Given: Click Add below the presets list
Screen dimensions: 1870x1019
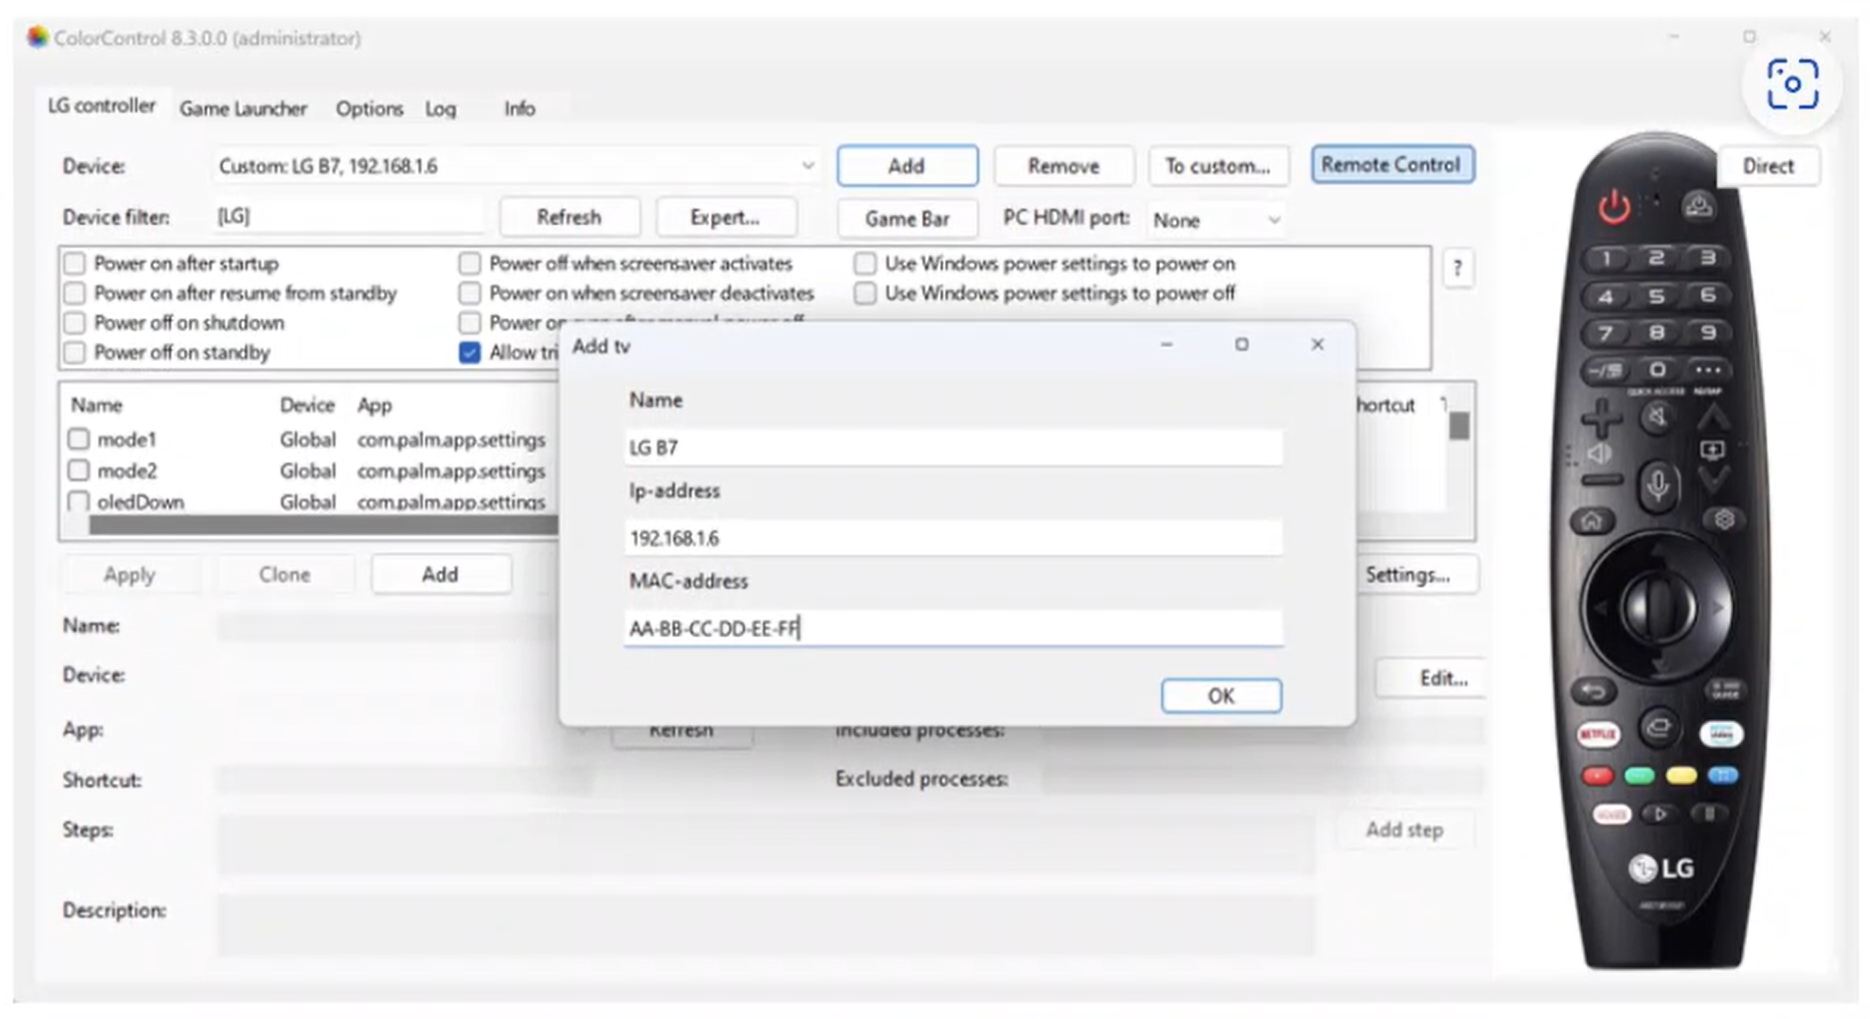Looking at the screenshot, I should 440,574.
